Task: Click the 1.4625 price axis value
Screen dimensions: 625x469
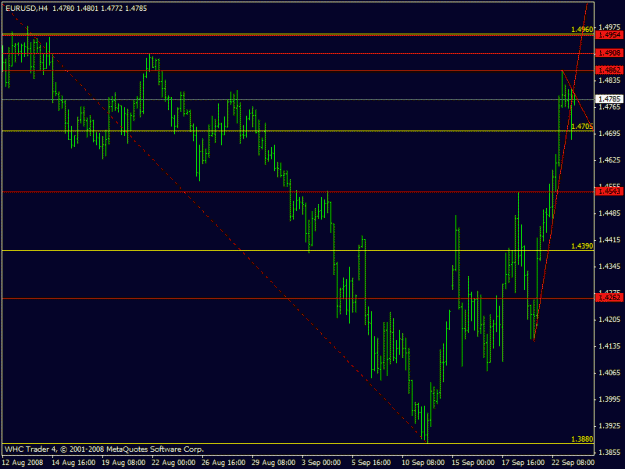Action: click(610, 160)
